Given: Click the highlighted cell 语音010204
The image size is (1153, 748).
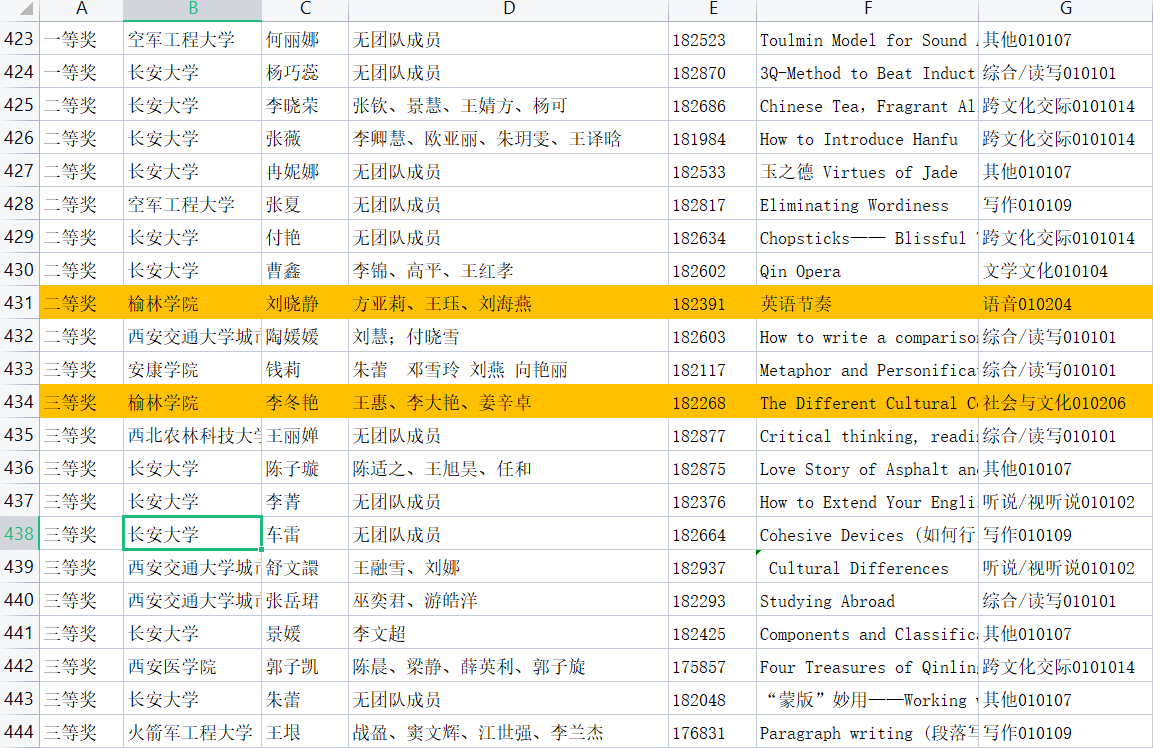Looking at the screenshot, I should (x=1064, y=304).
